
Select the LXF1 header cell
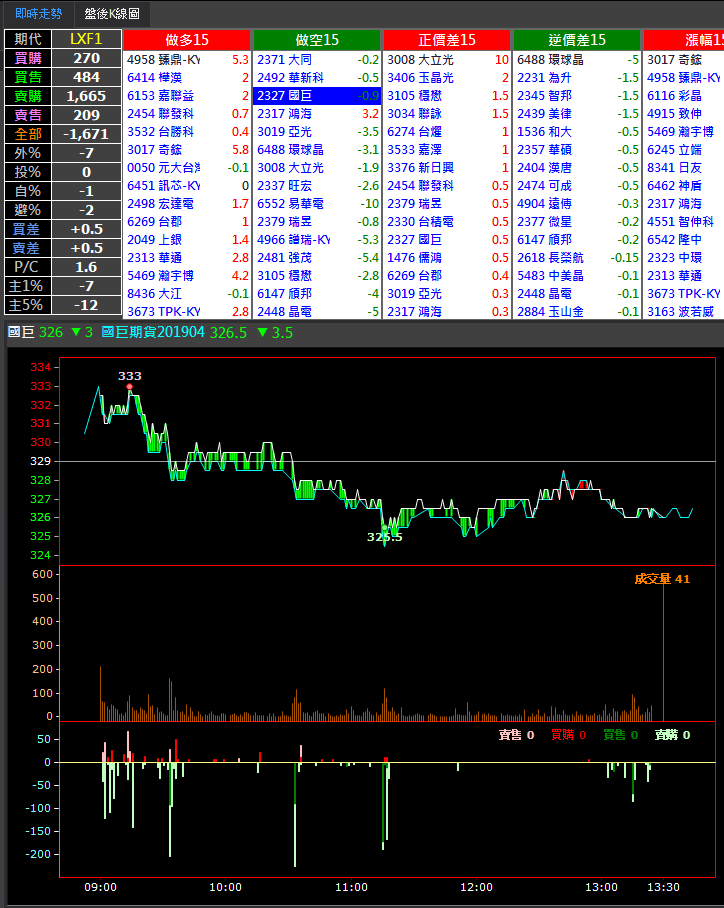[x=86, y=39]
